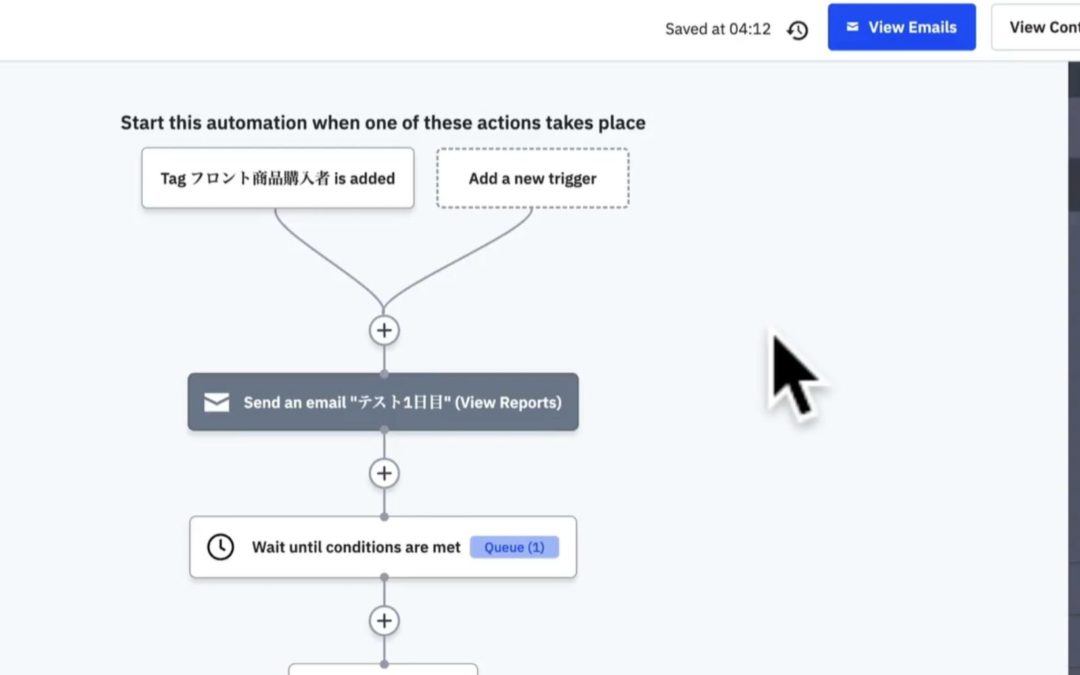The height and width of the screenshot is (675, 1080).
Task: Select the partially visible block at the bottom
Action: coord(383,669)
